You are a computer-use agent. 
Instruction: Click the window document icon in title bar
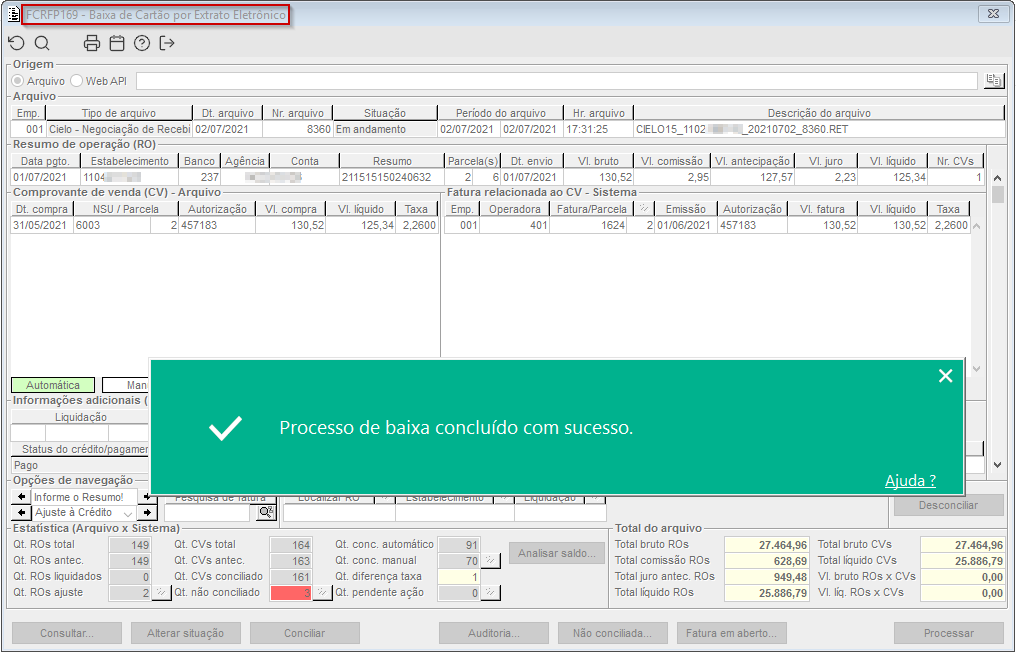[x=13, y=14]
